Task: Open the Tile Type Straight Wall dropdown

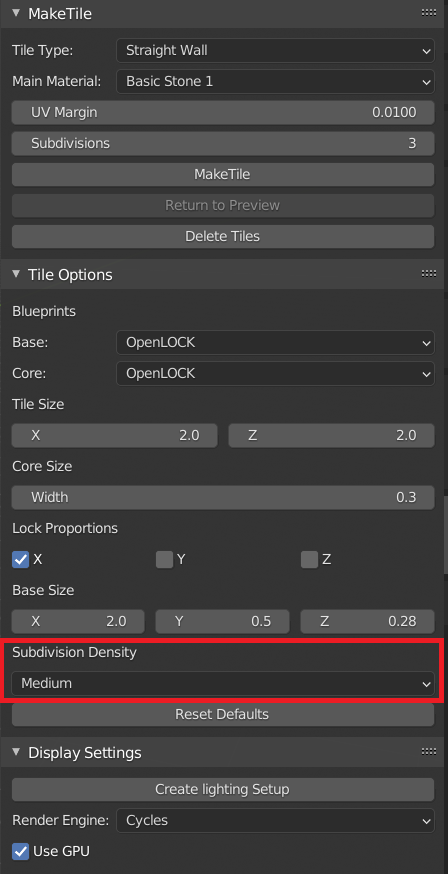Action: coord(275,51)
